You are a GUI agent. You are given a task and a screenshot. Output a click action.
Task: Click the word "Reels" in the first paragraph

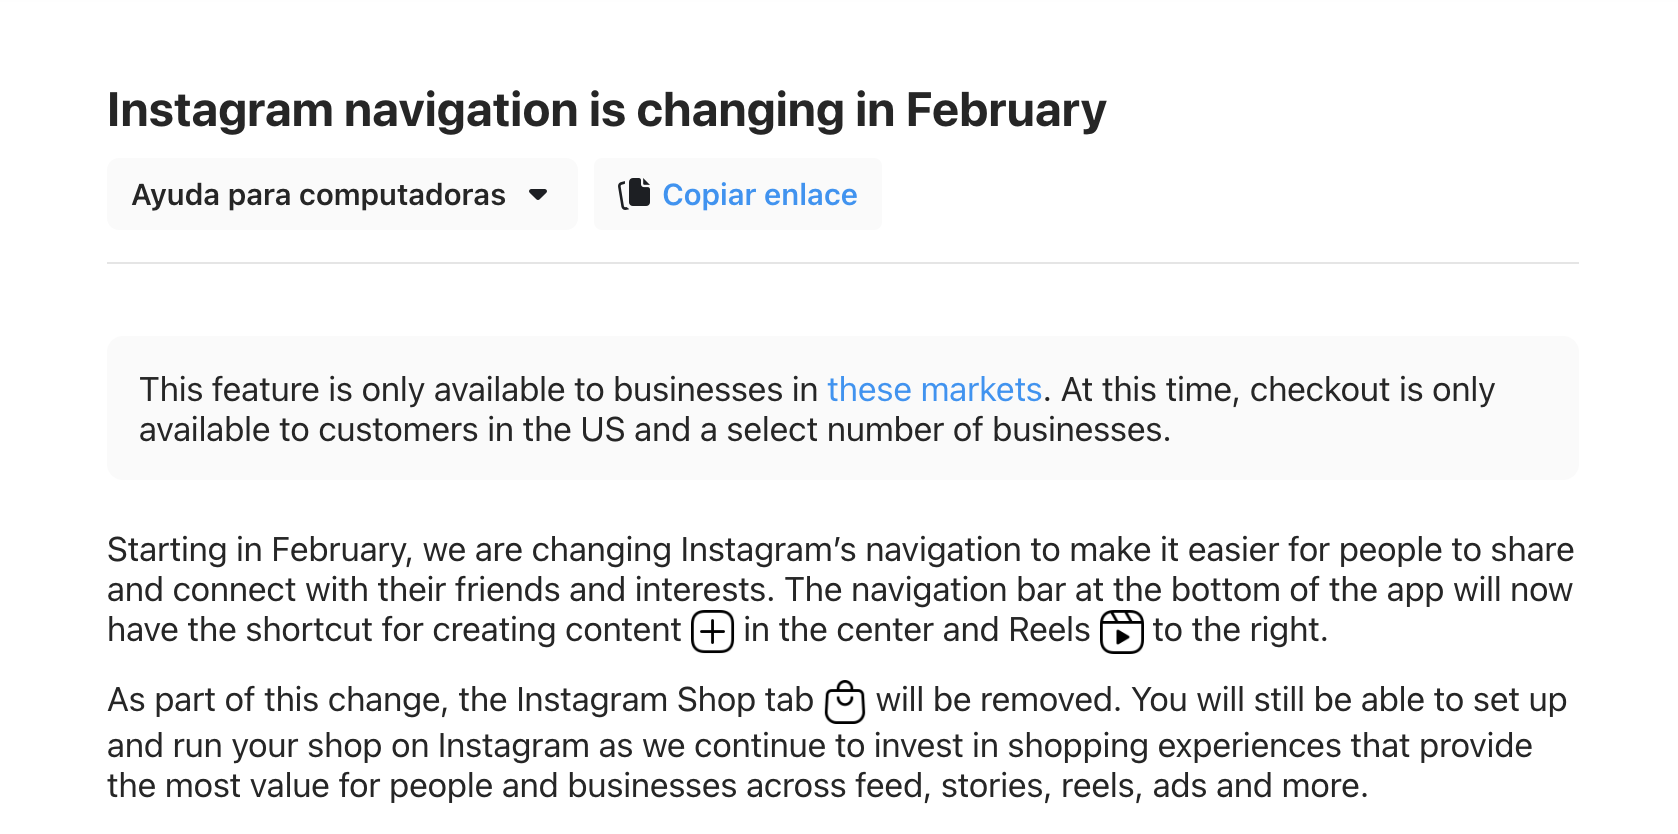(x=1049, y=630)
